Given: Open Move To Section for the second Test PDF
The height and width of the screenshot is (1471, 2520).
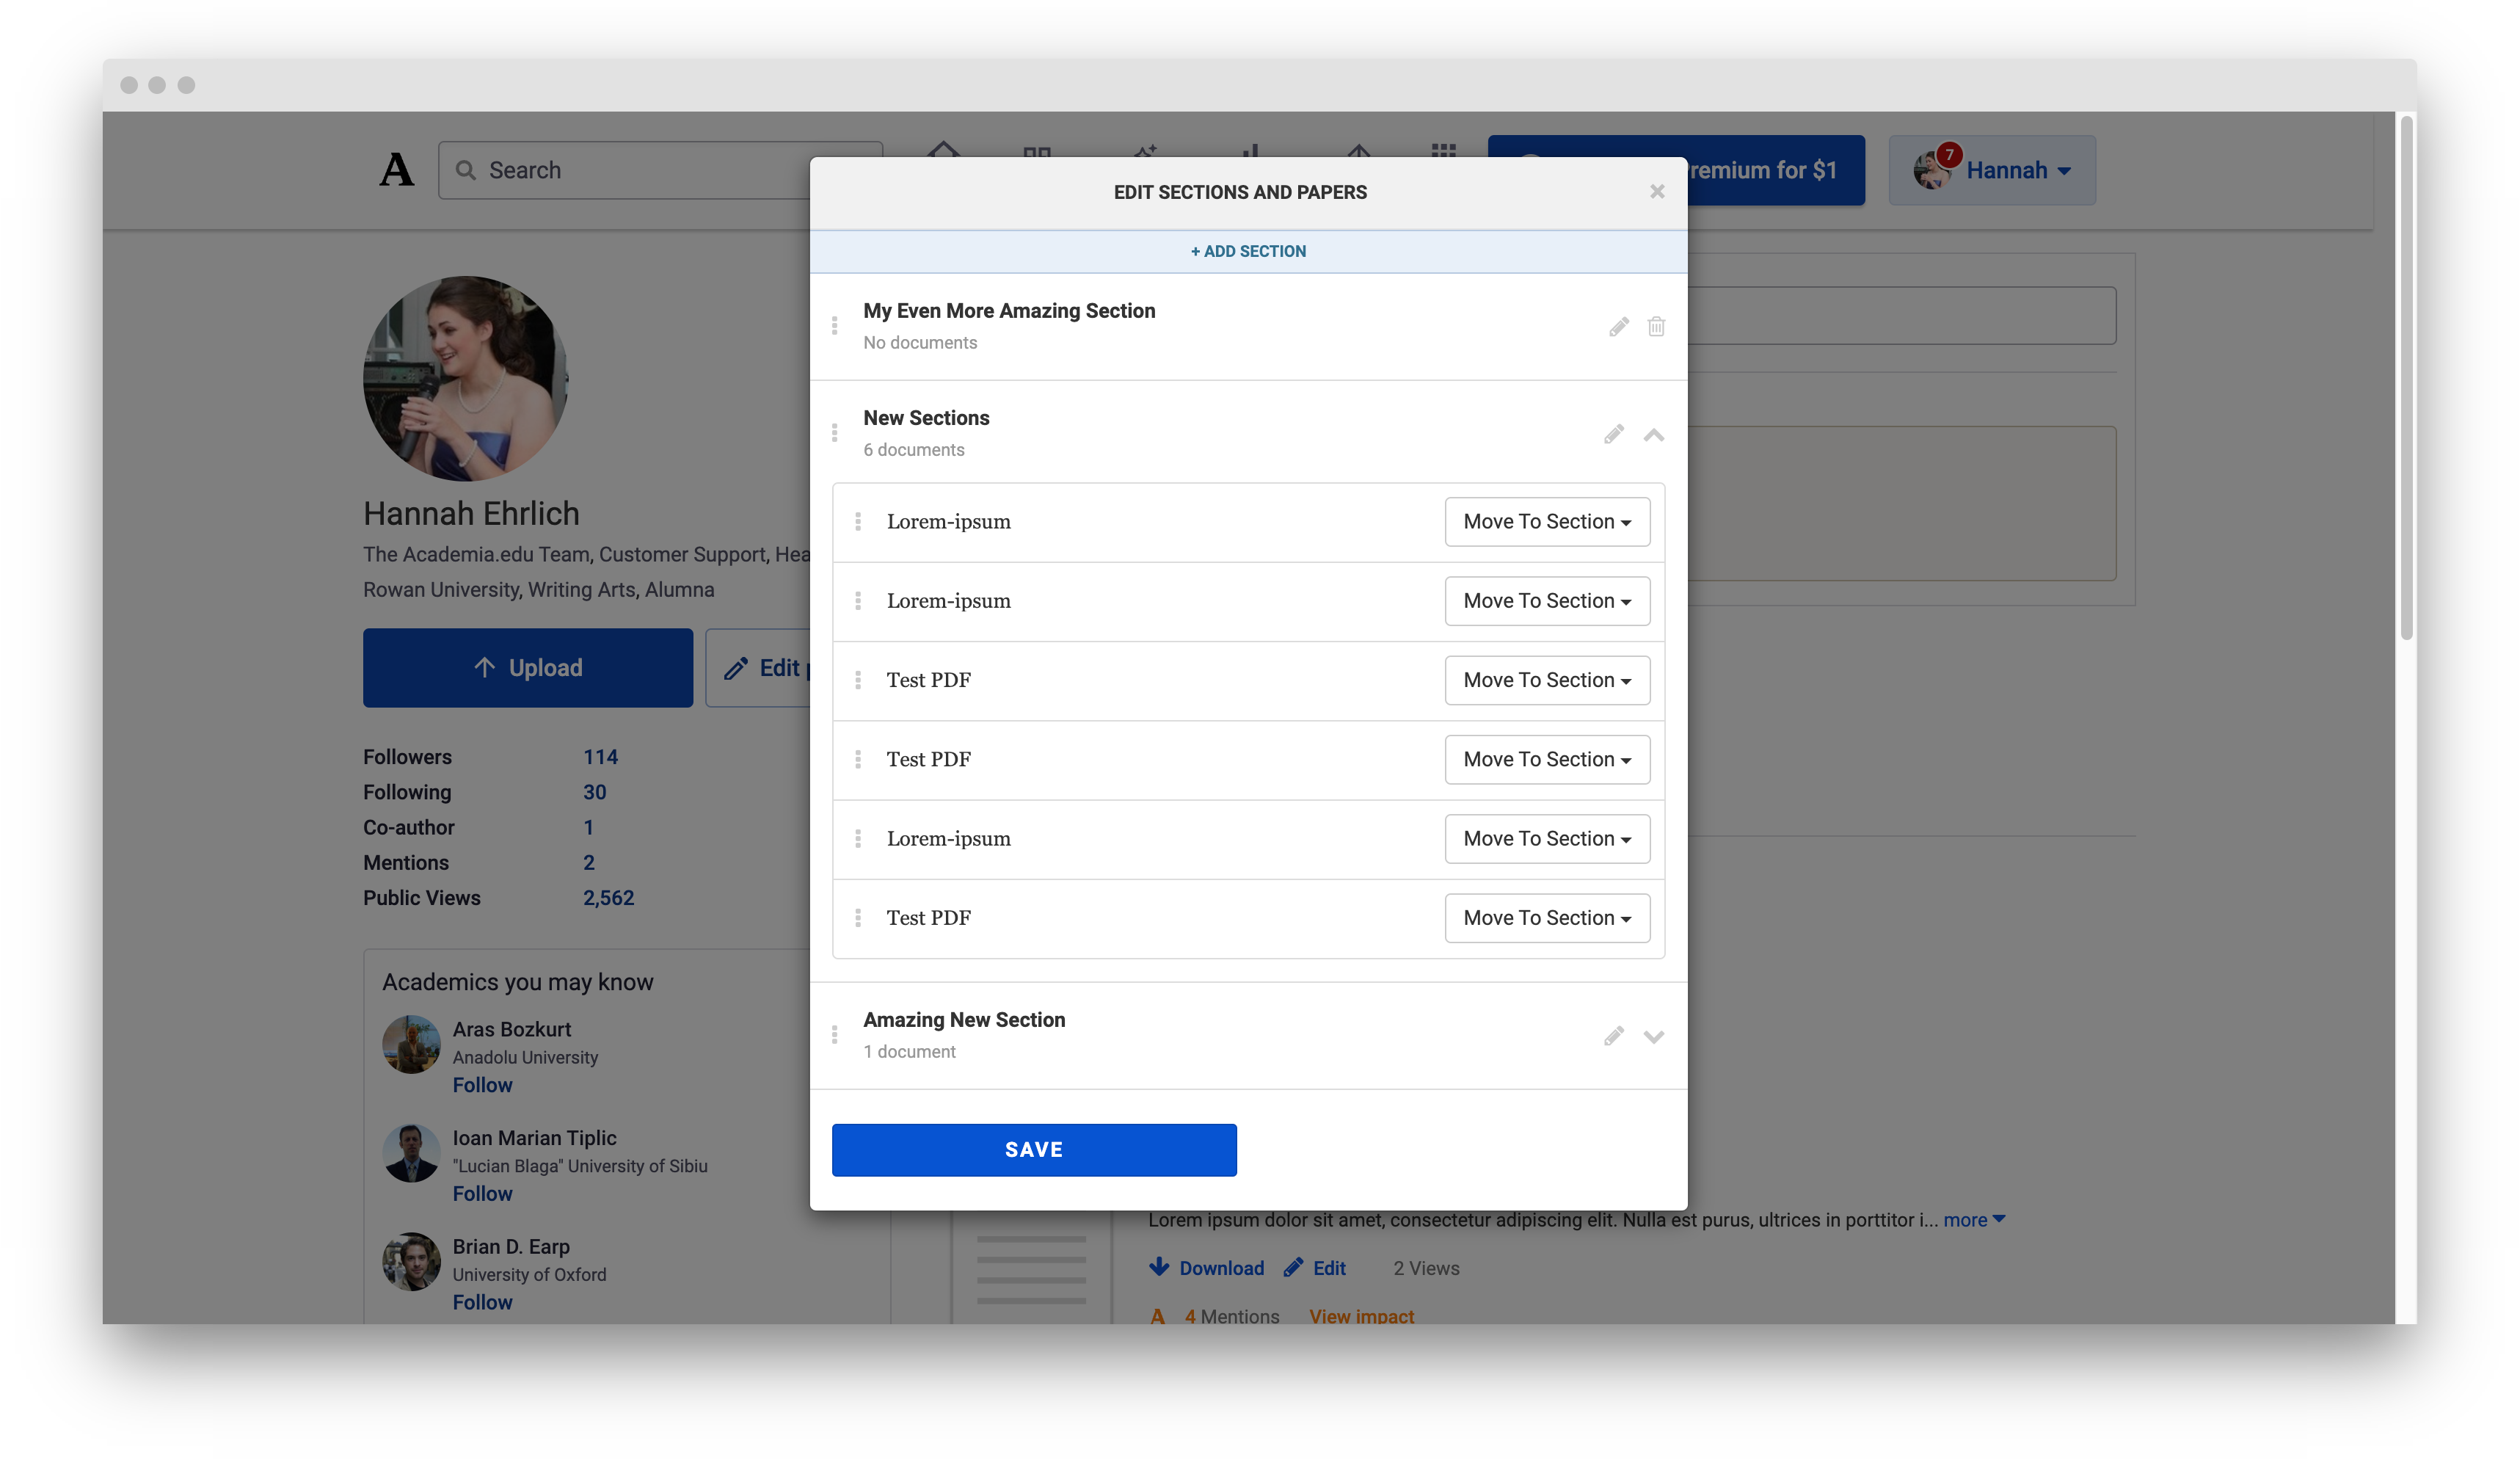Looking at the screenshot, I should [1547, 759].
